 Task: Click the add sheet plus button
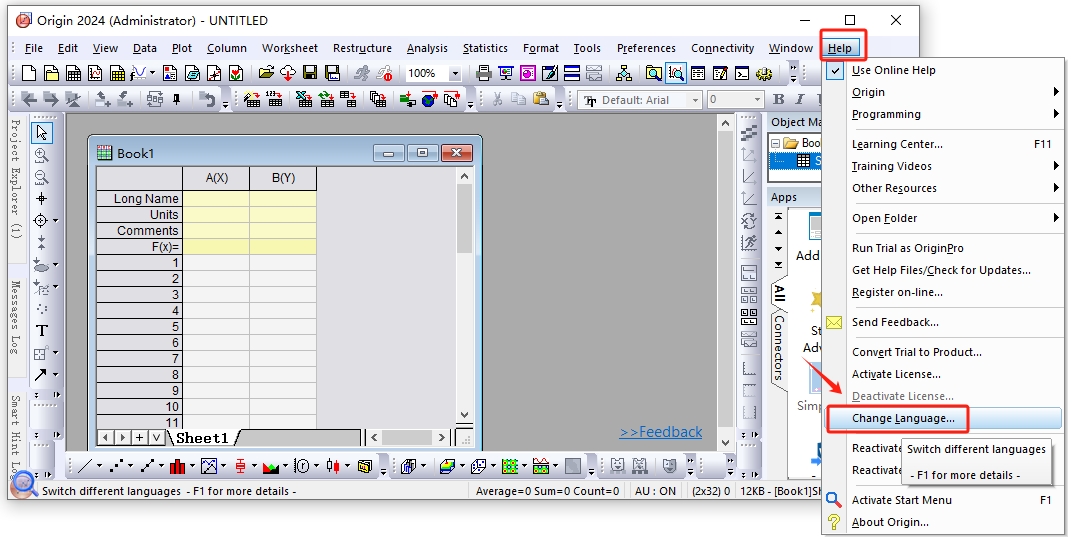[x=140, y=437]
